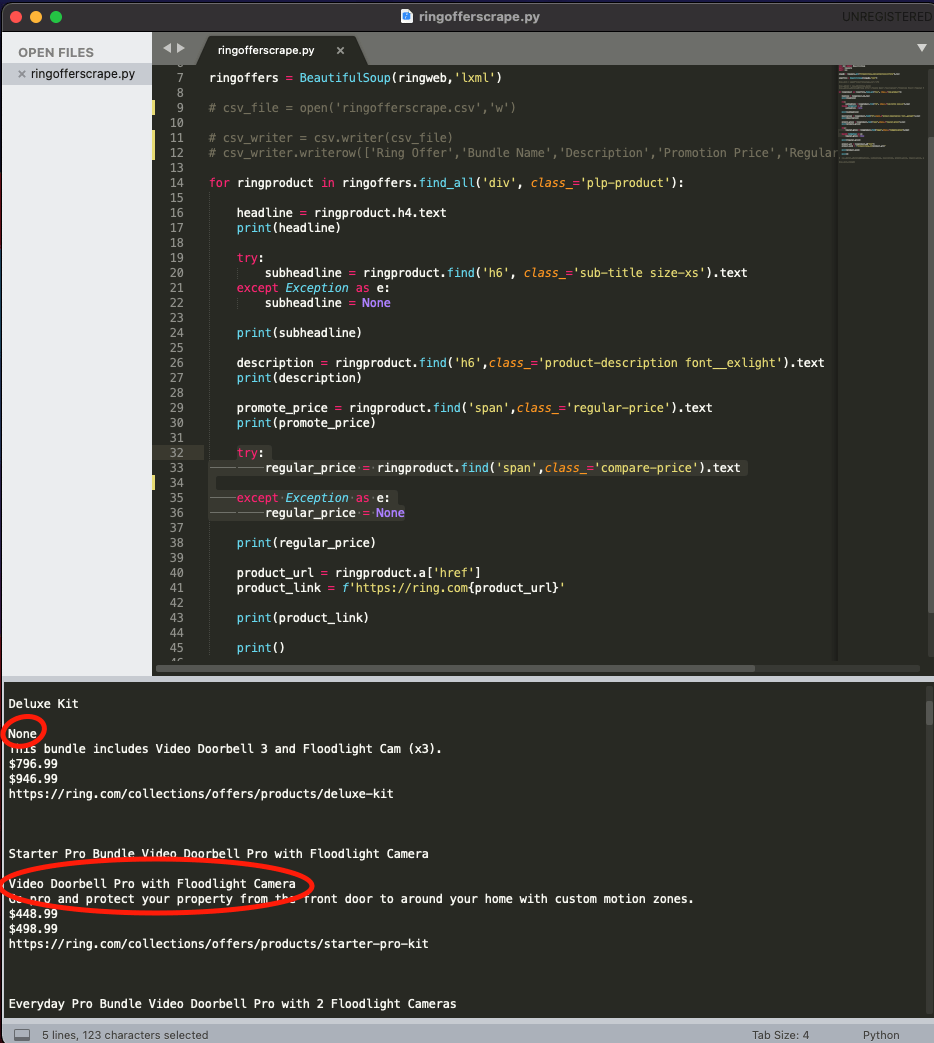The width and height of the screenshot is (934, 1043).
Task: Open the Tab Size: 4 settings
Action: coord(780,1035)
